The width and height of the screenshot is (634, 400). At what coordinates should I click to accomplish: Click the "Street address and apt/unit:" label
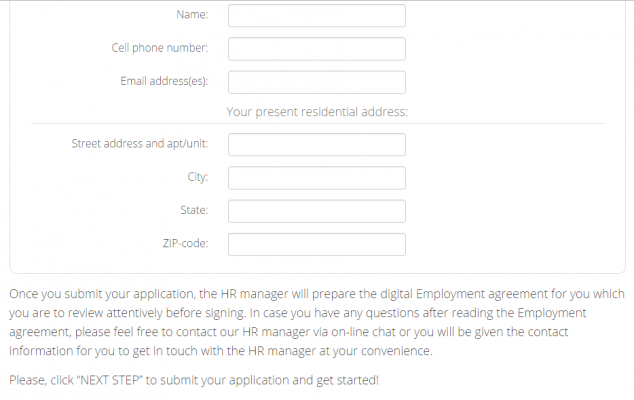pyautogui.click(x=139, y=144)
